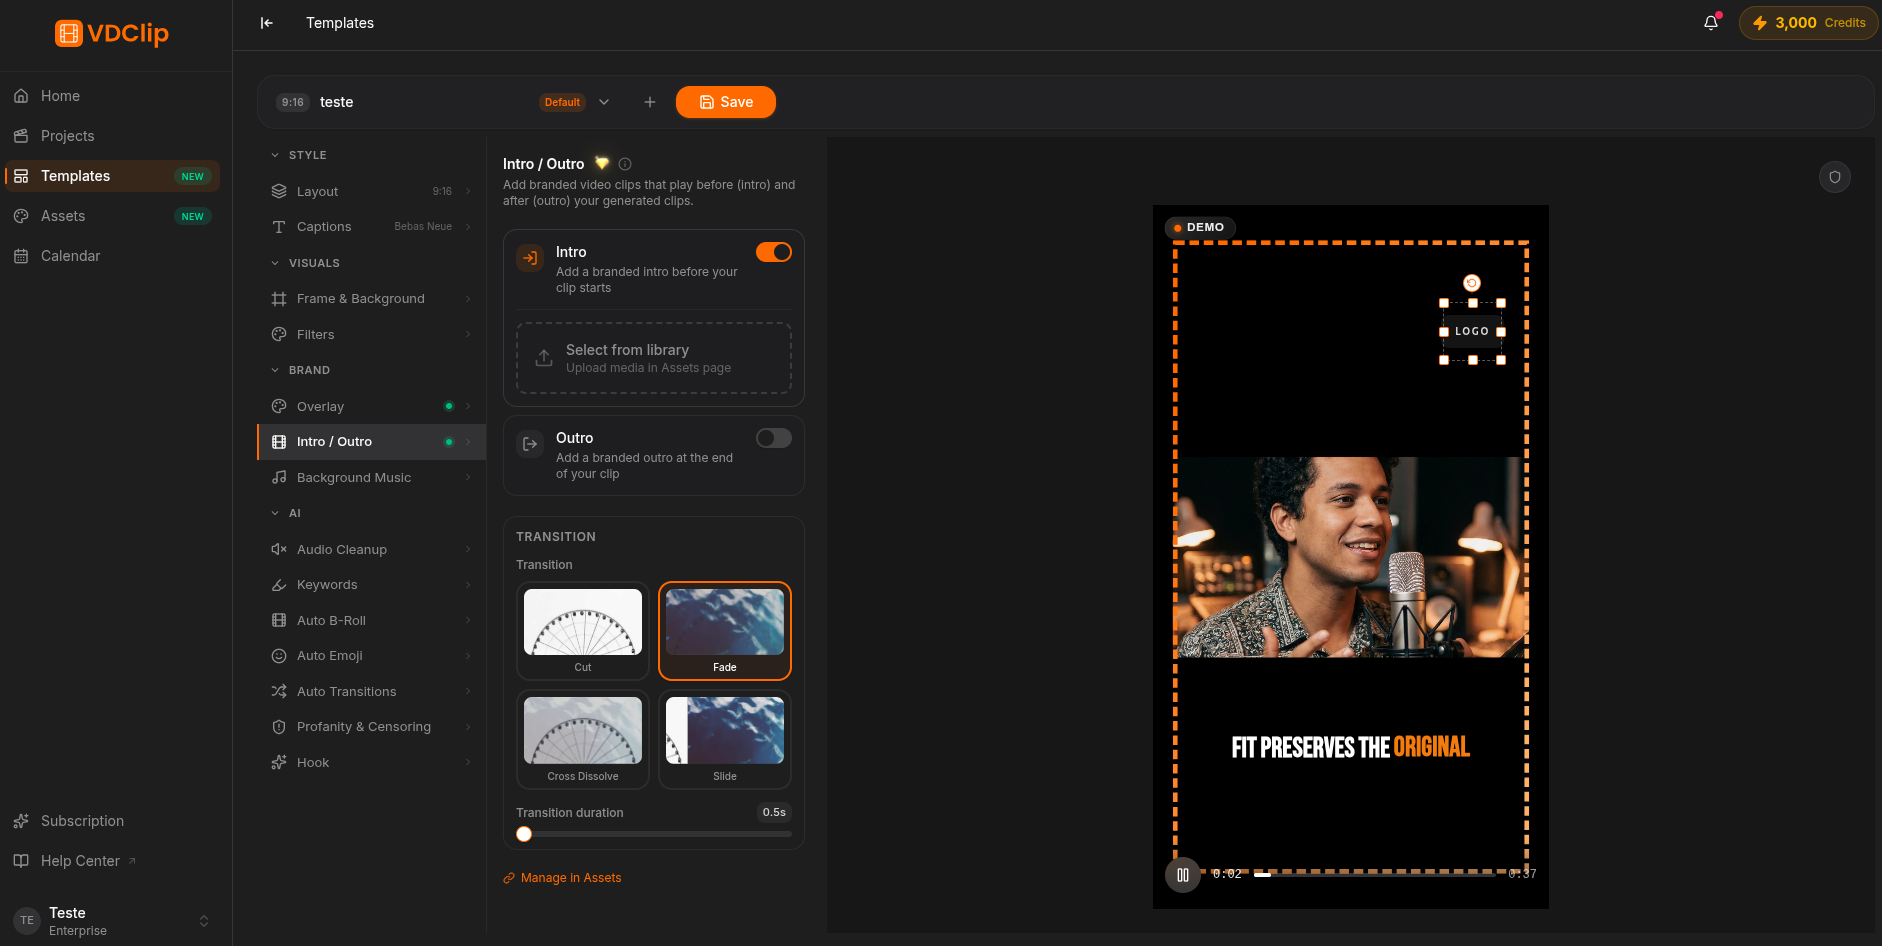Click the Layout layers icon
The height and width of the screenshot is (946, 1882).
click(279, 191)
